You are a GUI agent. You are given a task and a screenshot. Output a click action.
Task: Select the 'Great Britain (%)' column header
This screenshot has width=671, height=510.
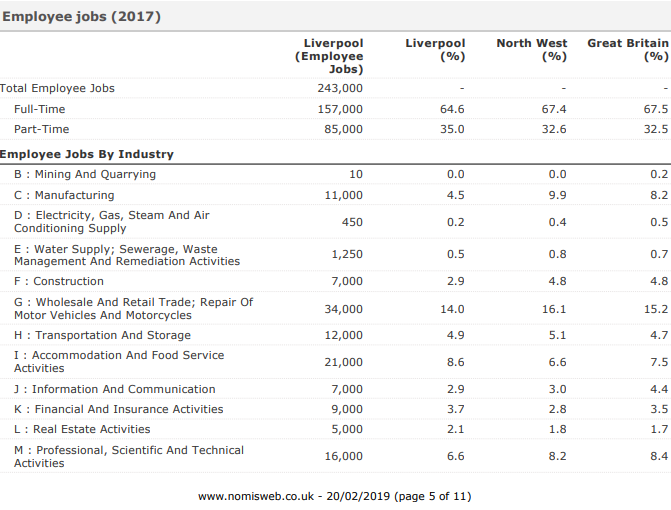coord(627,50)
